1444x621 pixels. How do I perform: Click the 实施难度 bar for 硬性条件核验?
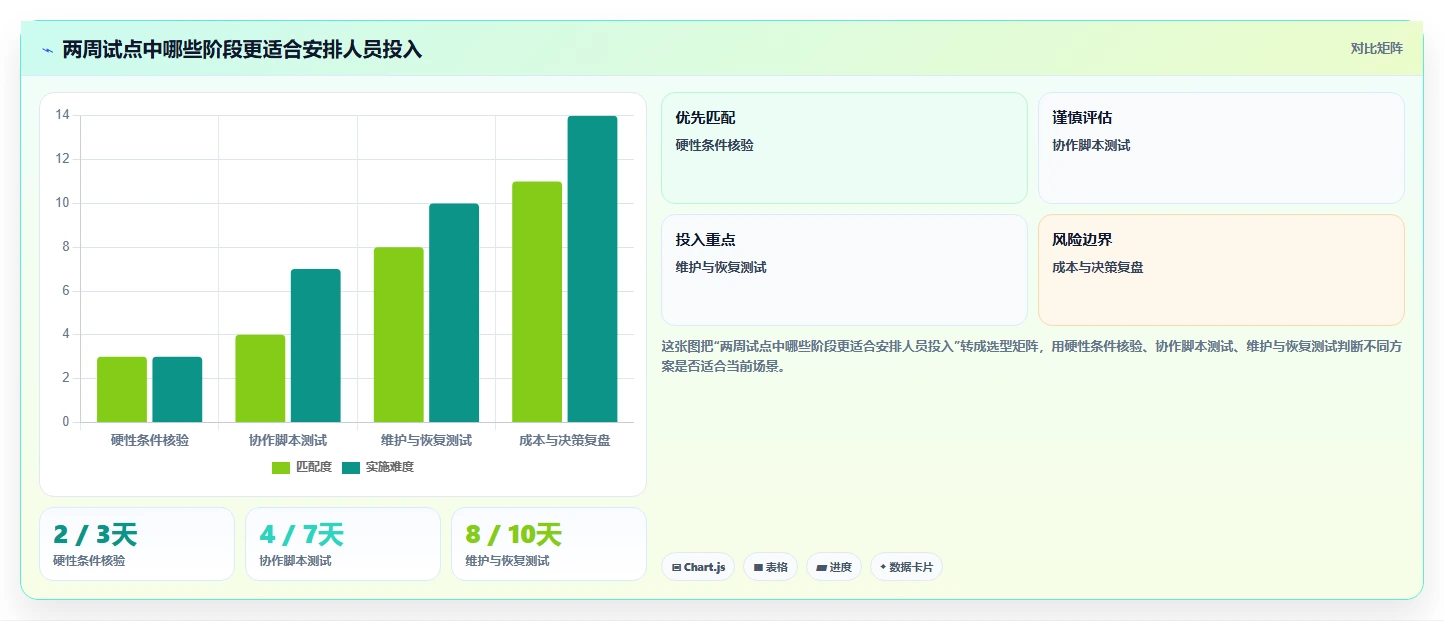click(x=177, y=390)
